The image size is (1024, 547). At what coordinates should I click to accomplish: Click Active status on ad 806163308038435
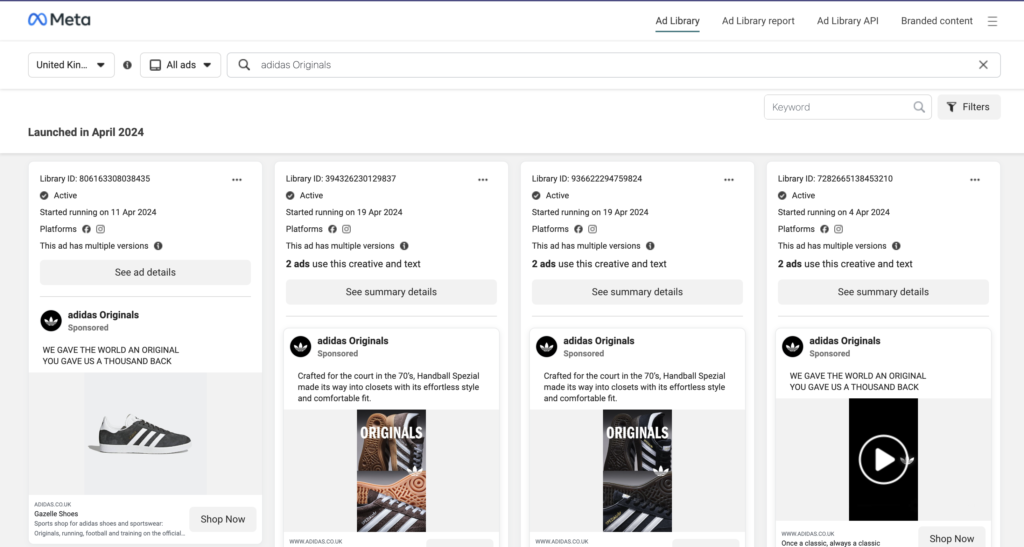click(59, 195)
